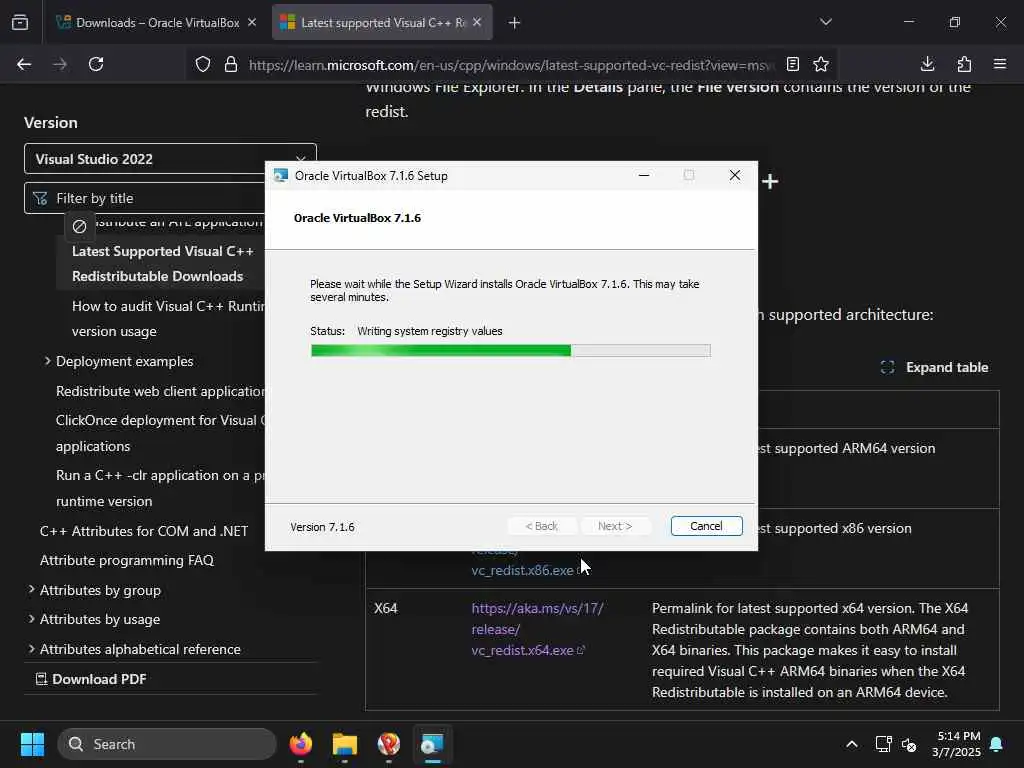Select the Latest supported Visual C++ tab
The width and height of the screenshot is (1024, 768).
(382, 22)
